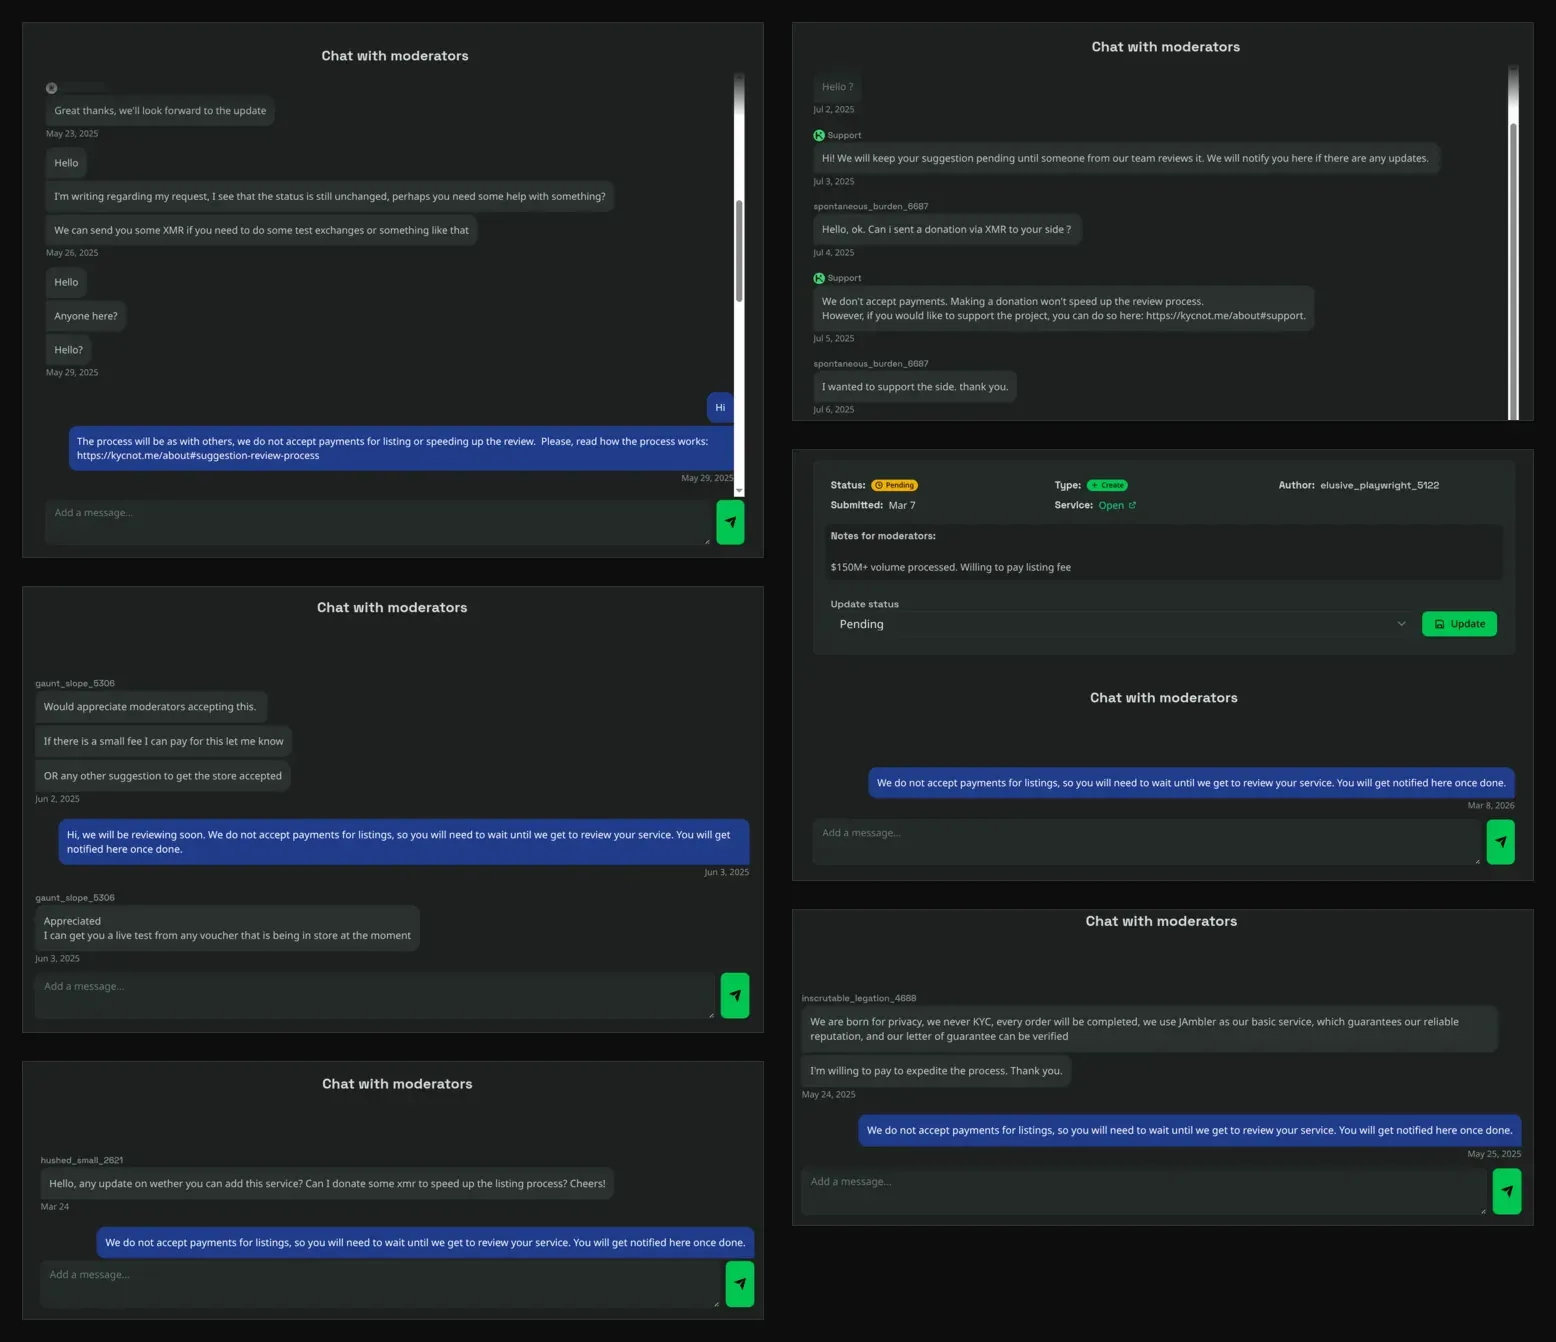
Task: Open the Update status dropdown showing Pending
Action: click(x=1122, y=624)
